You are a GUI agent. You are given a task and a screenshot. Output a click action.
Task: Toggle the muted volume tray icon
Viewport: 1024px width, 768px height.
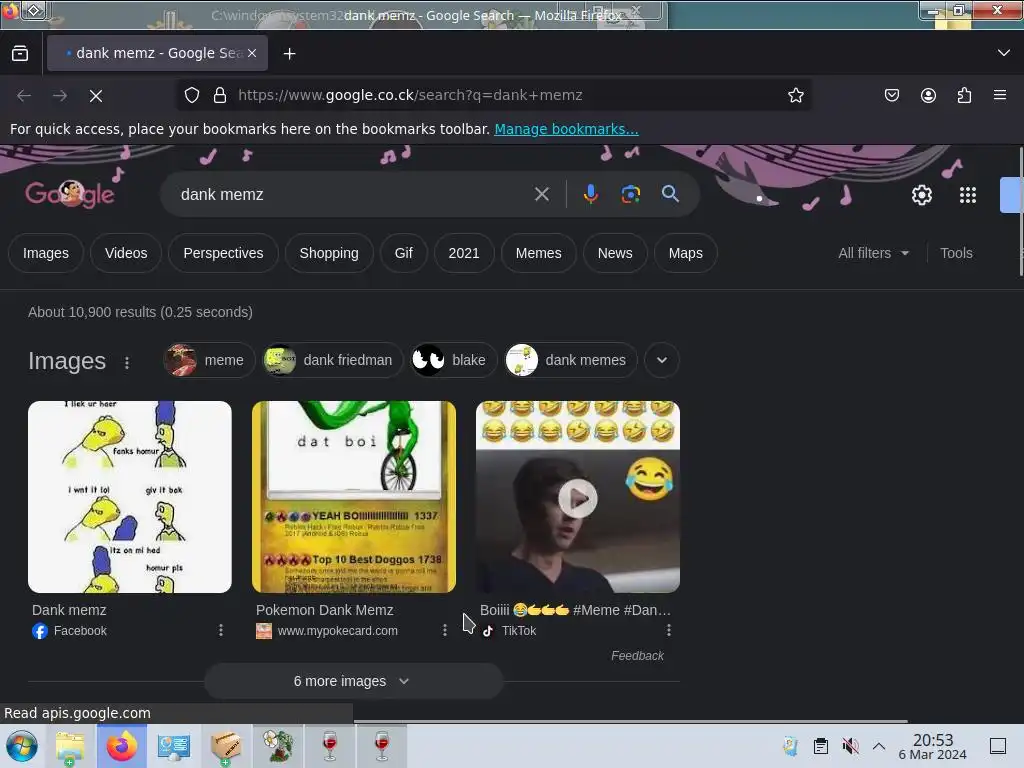850,746
